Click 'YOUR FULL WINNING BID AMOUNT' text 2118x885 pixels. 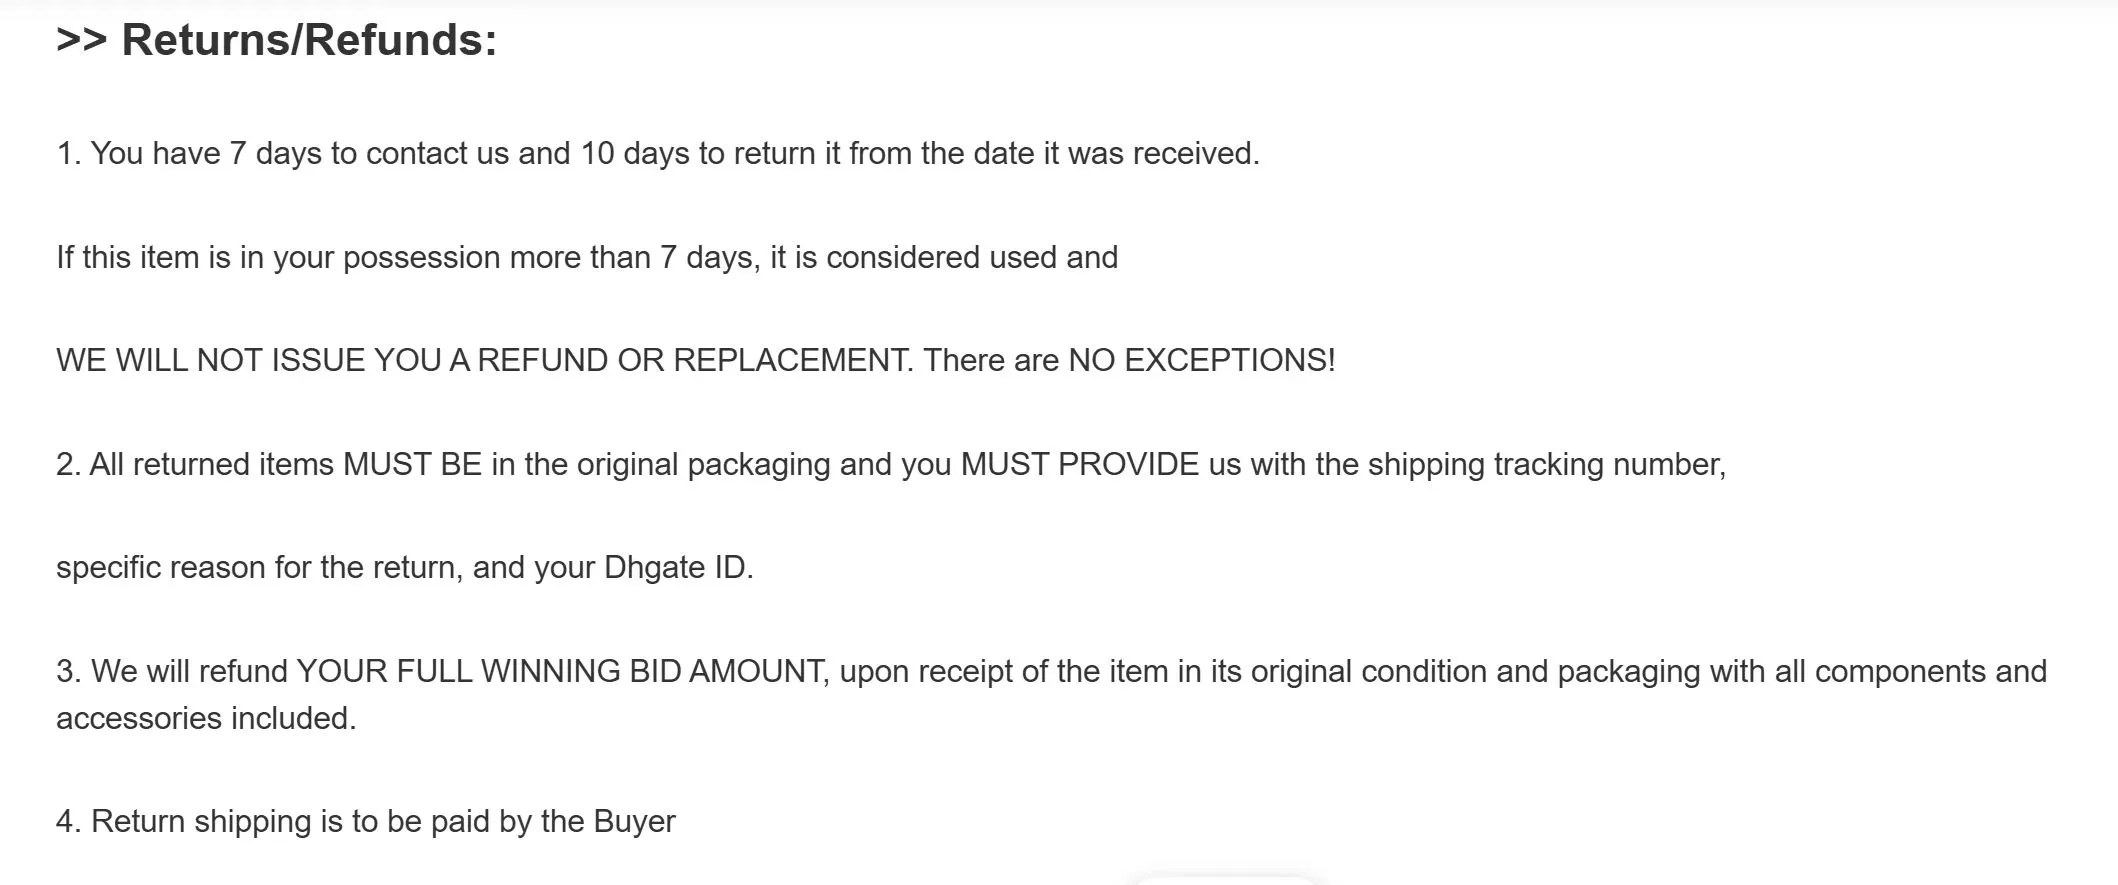click(x=562, y=671)
